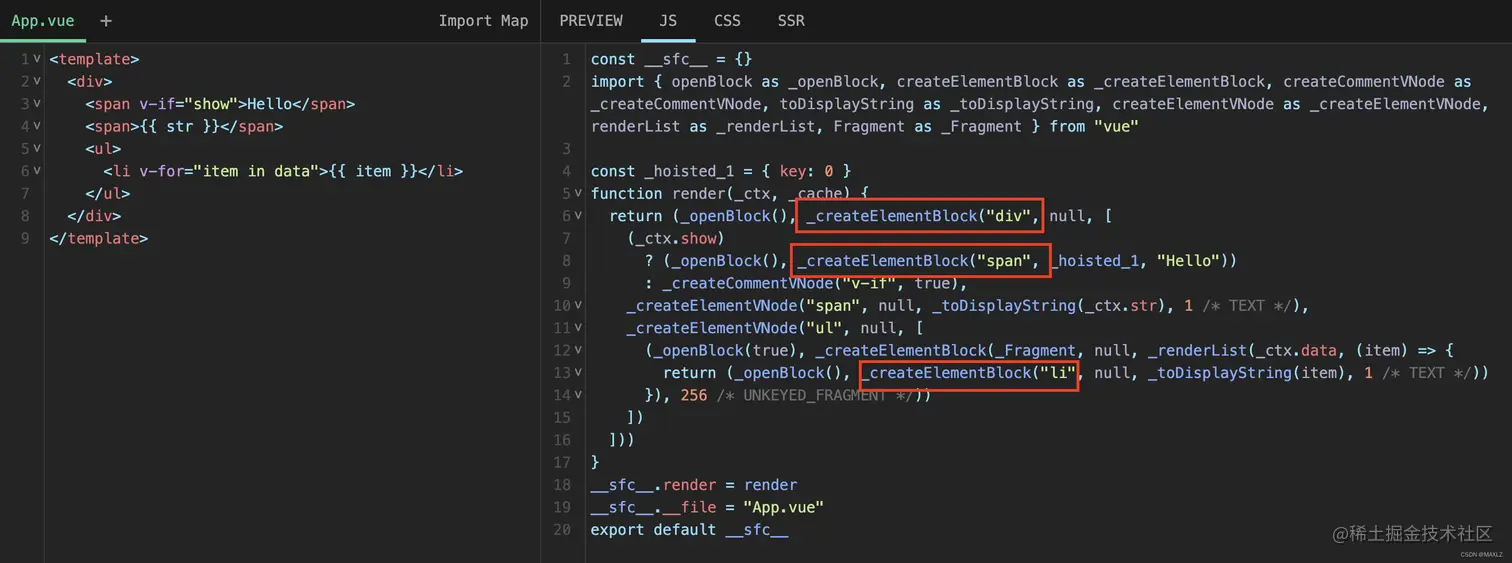Fold the UNKEYED_FRAGMENT line 14 marker
This screenshot has height=563, width=1512.
pos(578,395)
